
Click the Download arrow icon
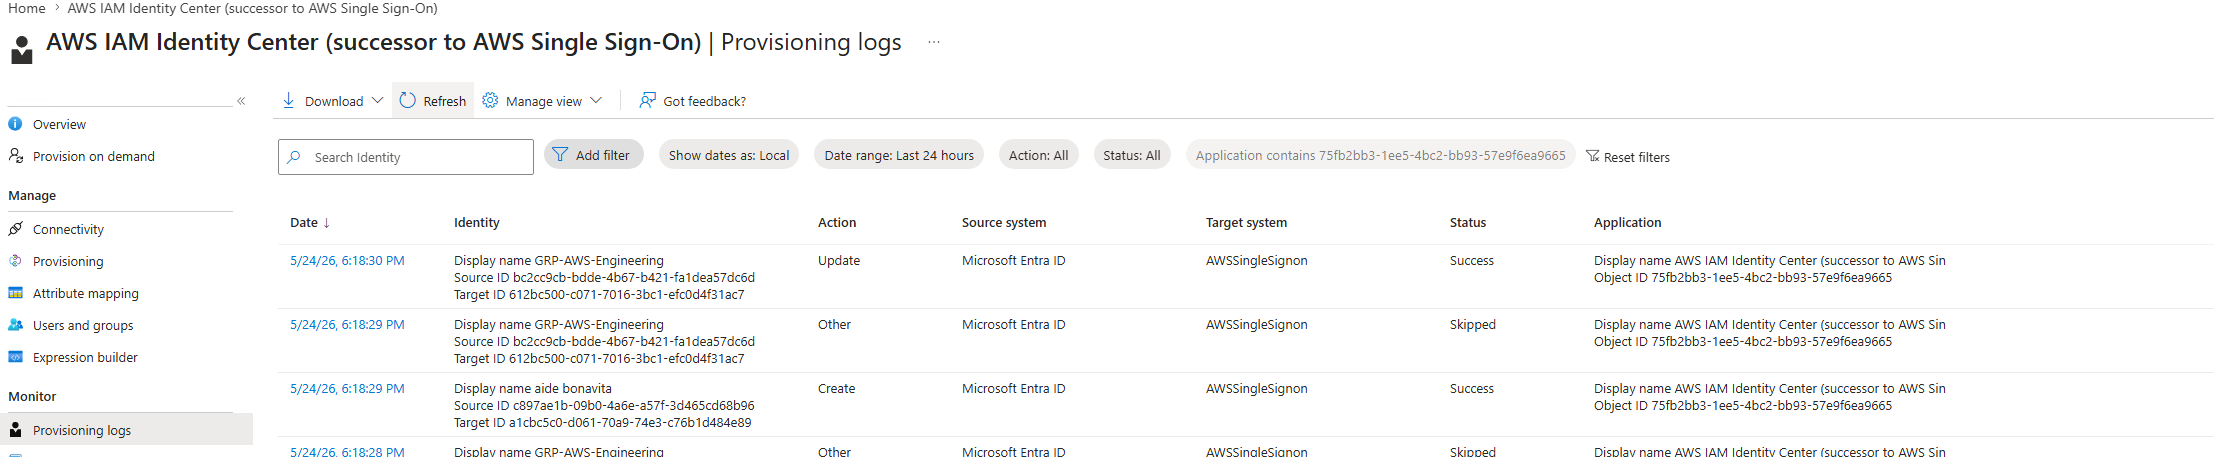[288, 100]
